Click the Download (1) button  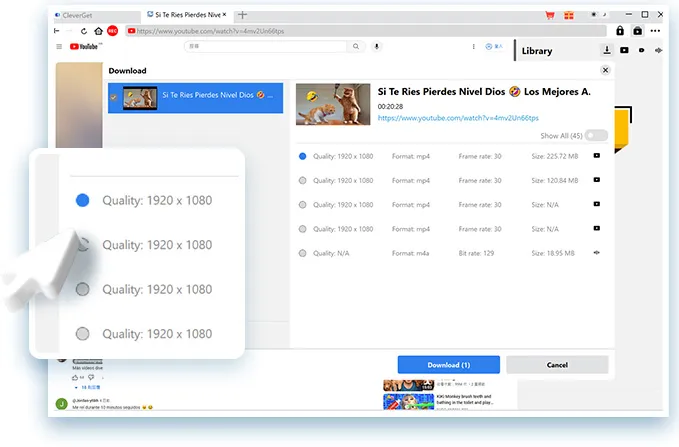[449, 365]
